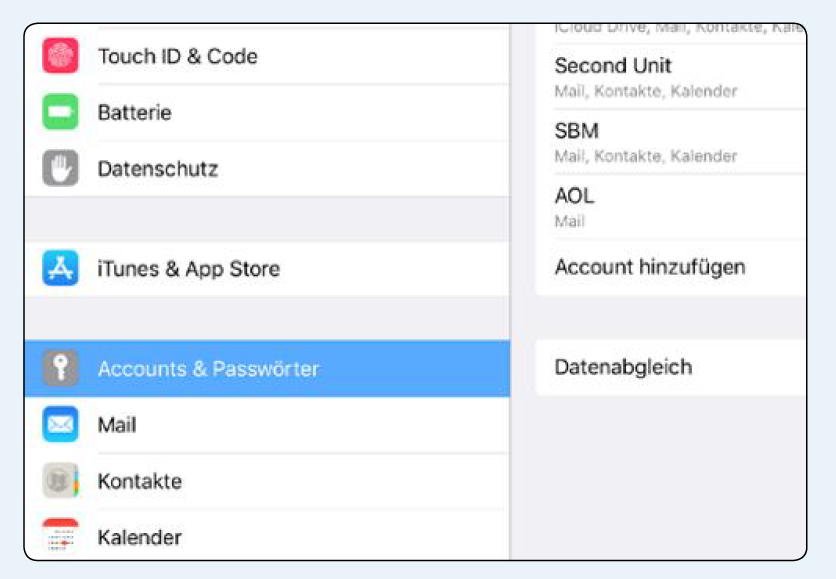This screenshot has height=579, width=836.
Task: Go to iTunes & App Store settings
Action: tap(267, 269)
